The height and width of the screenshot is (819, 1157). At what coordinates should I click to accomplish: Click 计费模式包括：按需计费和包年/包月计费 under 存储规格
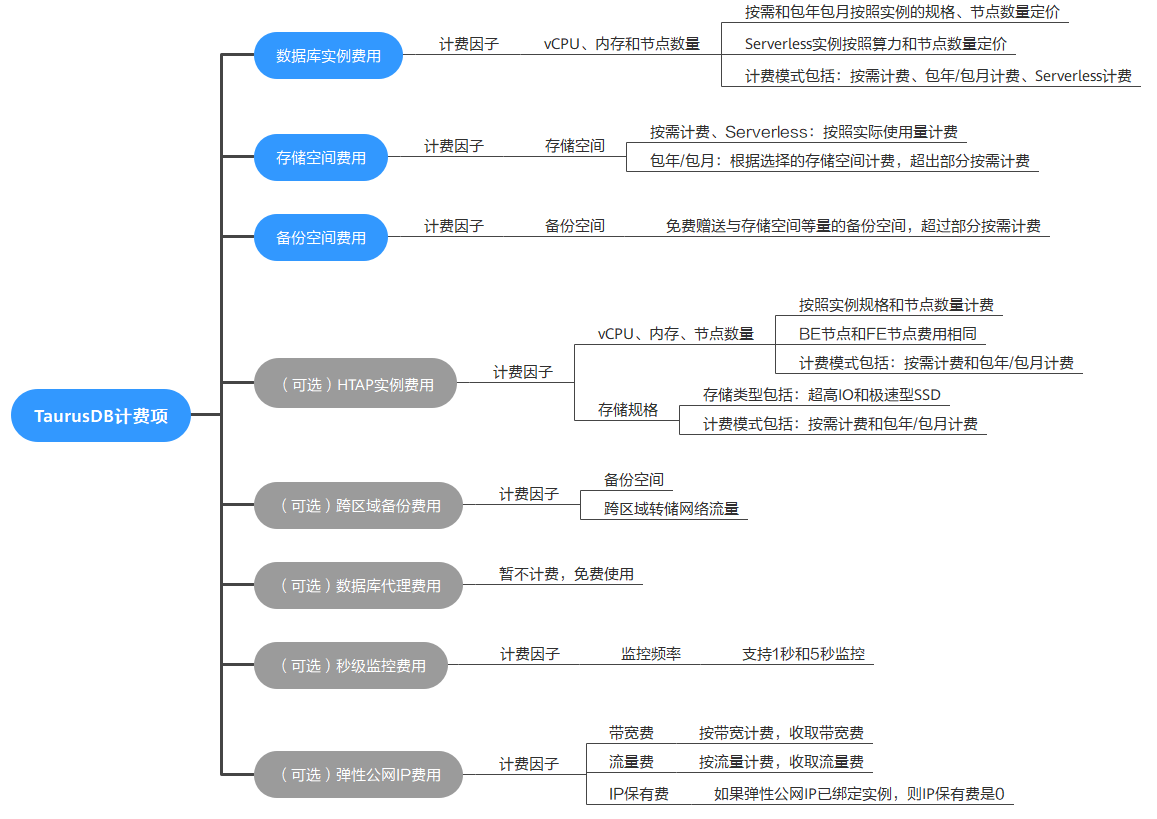point(840,424)
